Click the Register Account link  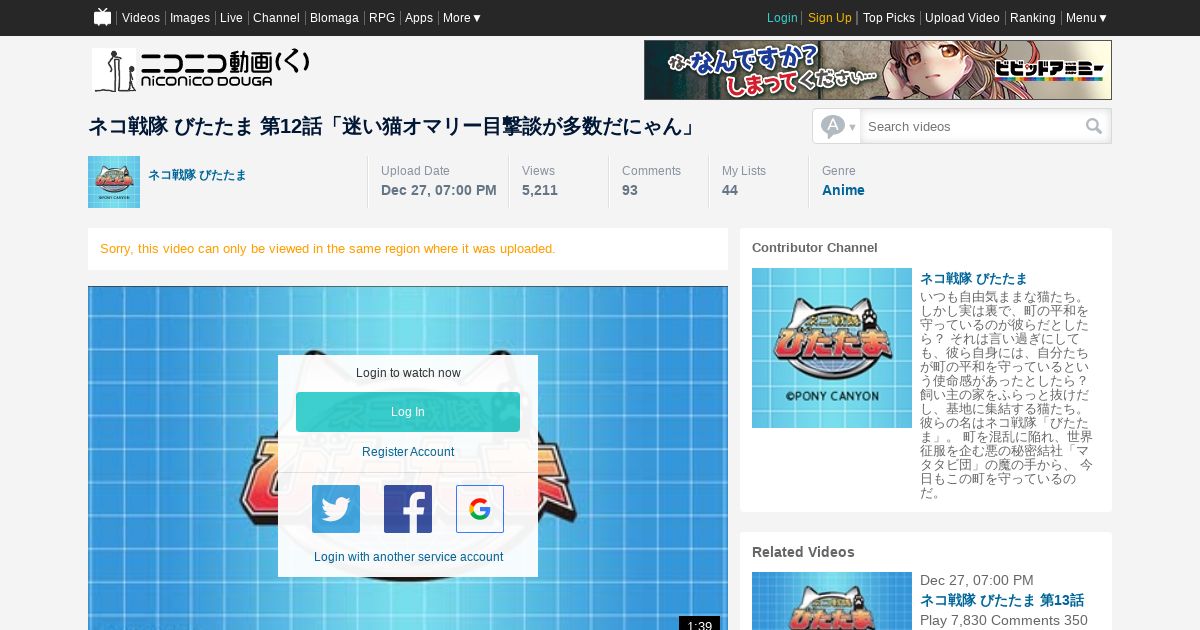[408, 452]
